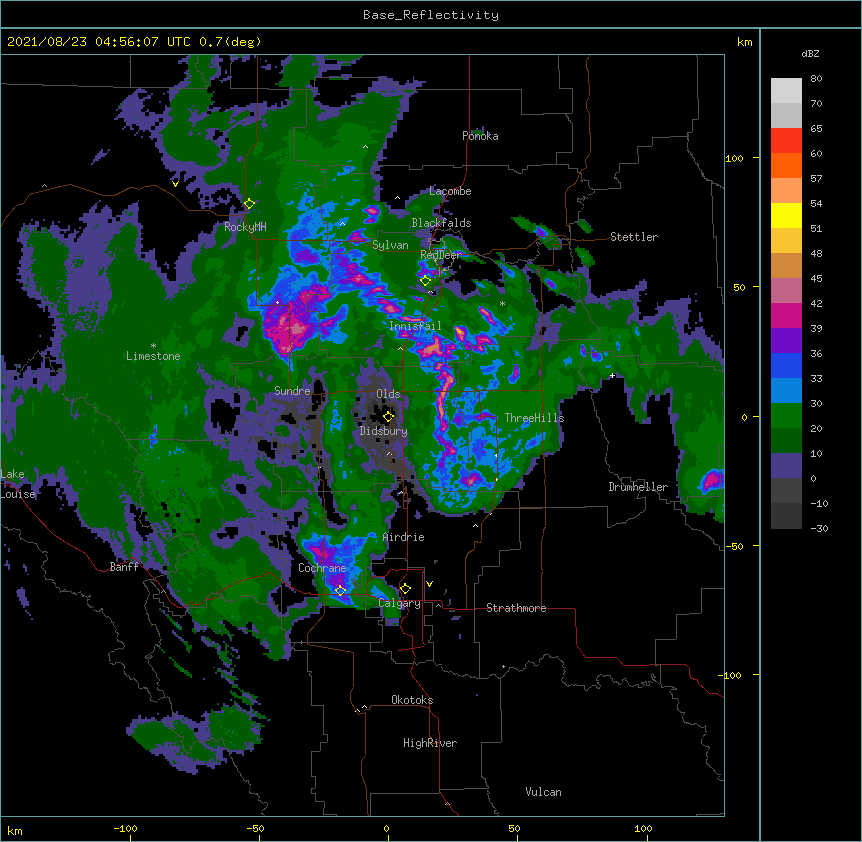Click the yellow V marker northwest of RockyMH
The height and width of the screenshot is (842, 862).
[x=175, y=184]
